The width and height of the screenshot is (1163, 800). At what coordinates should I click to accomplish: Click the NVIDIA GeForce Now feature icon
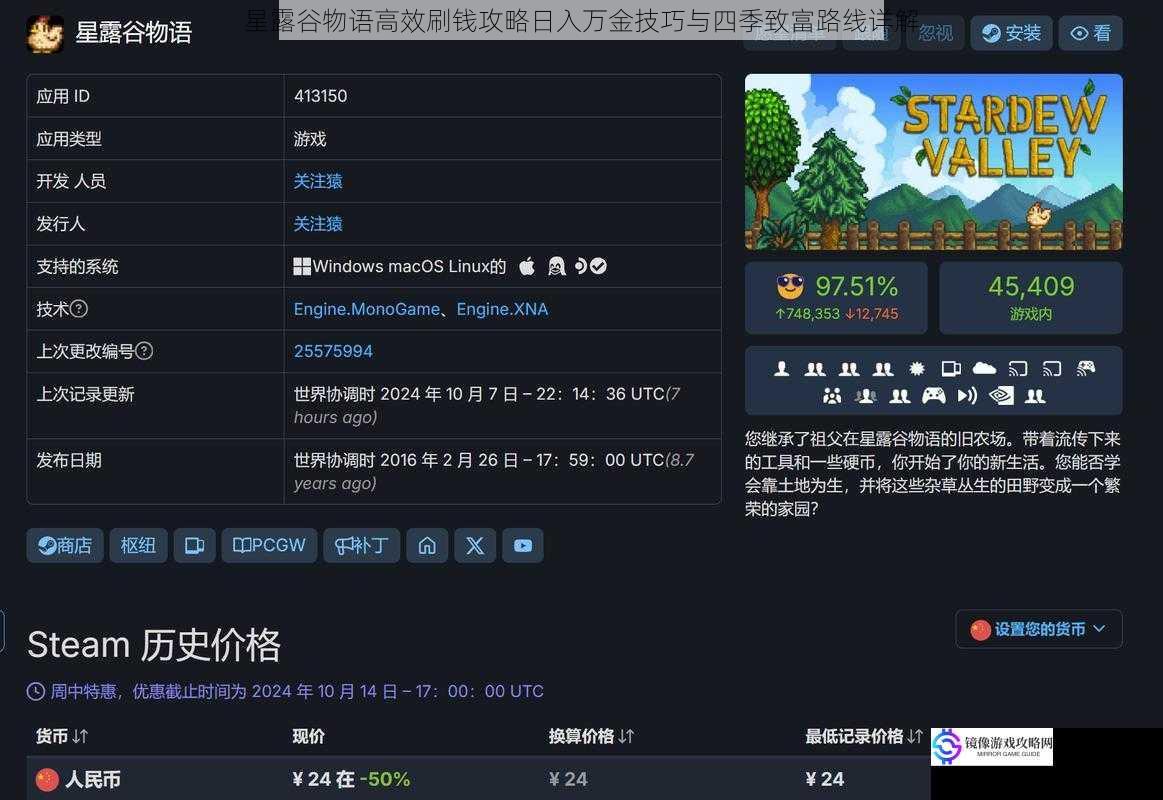point(1001,397)
